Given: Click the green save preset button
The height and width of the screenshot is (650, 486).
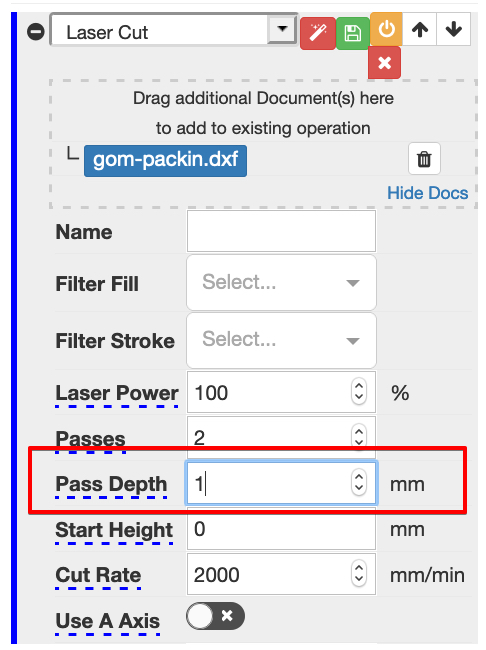Looking at the screenshot, I should coord(352,33).
